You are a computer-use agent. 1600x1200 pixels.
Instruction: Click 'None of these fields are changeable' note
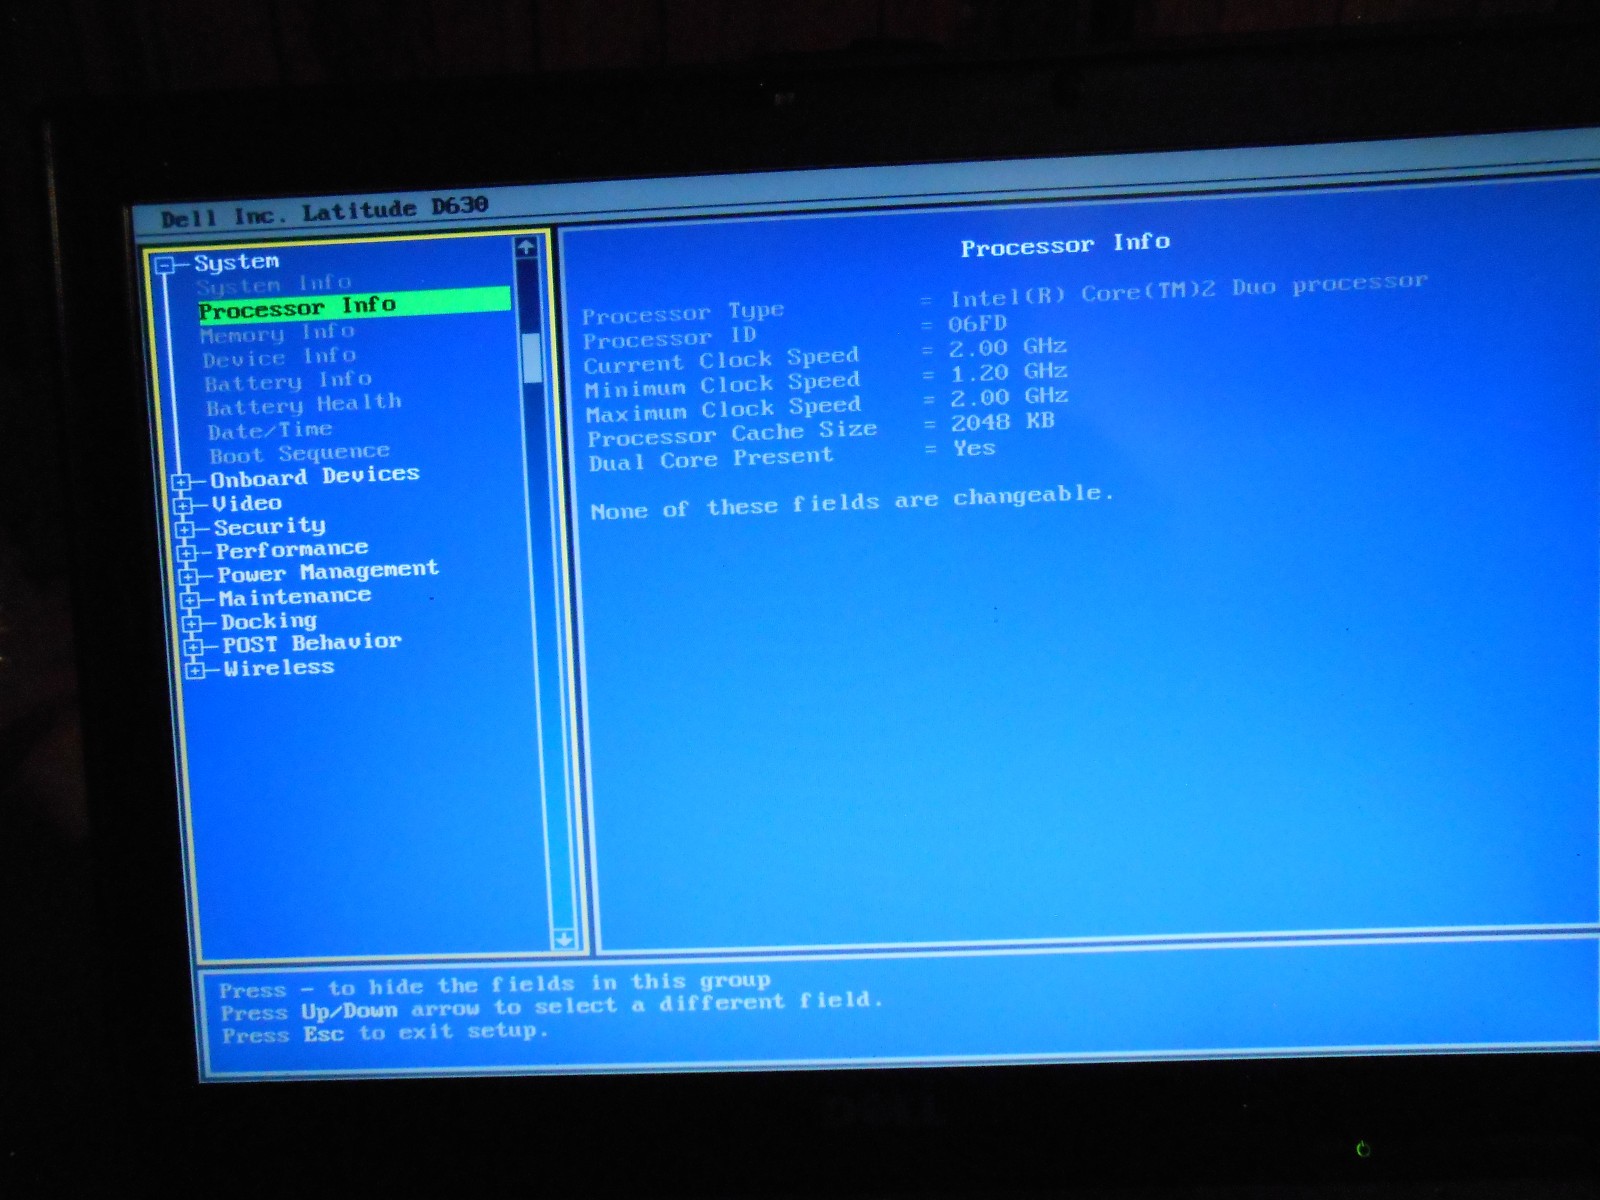851,502
